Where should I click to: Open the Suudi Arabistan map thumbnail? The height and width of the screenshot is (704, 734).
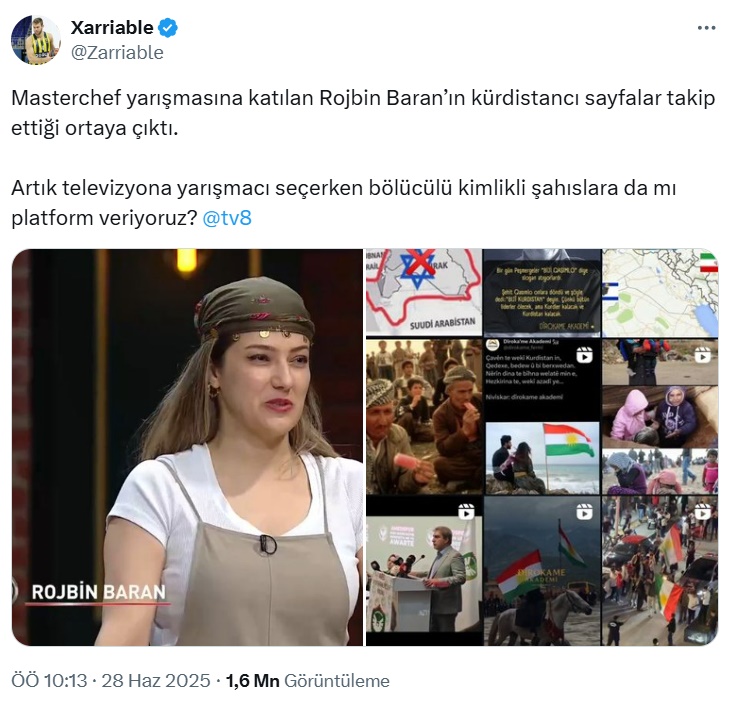(x=424, y=293)
